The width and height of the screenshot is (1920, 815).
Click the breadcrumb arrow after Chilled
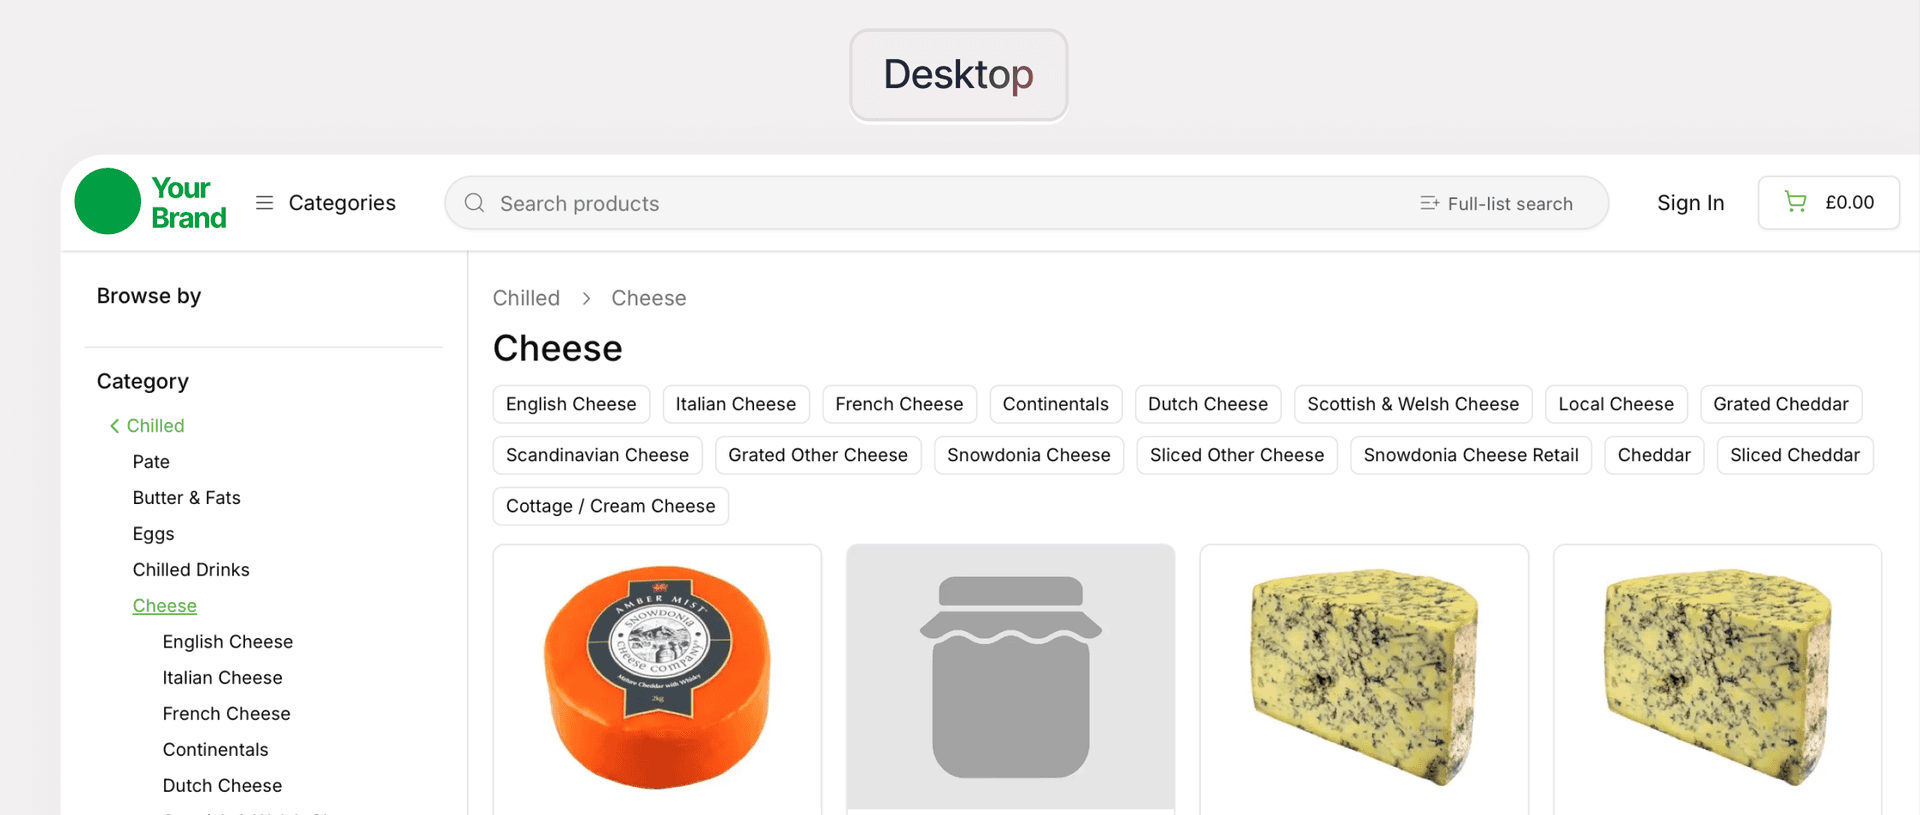tap(586, 298)
